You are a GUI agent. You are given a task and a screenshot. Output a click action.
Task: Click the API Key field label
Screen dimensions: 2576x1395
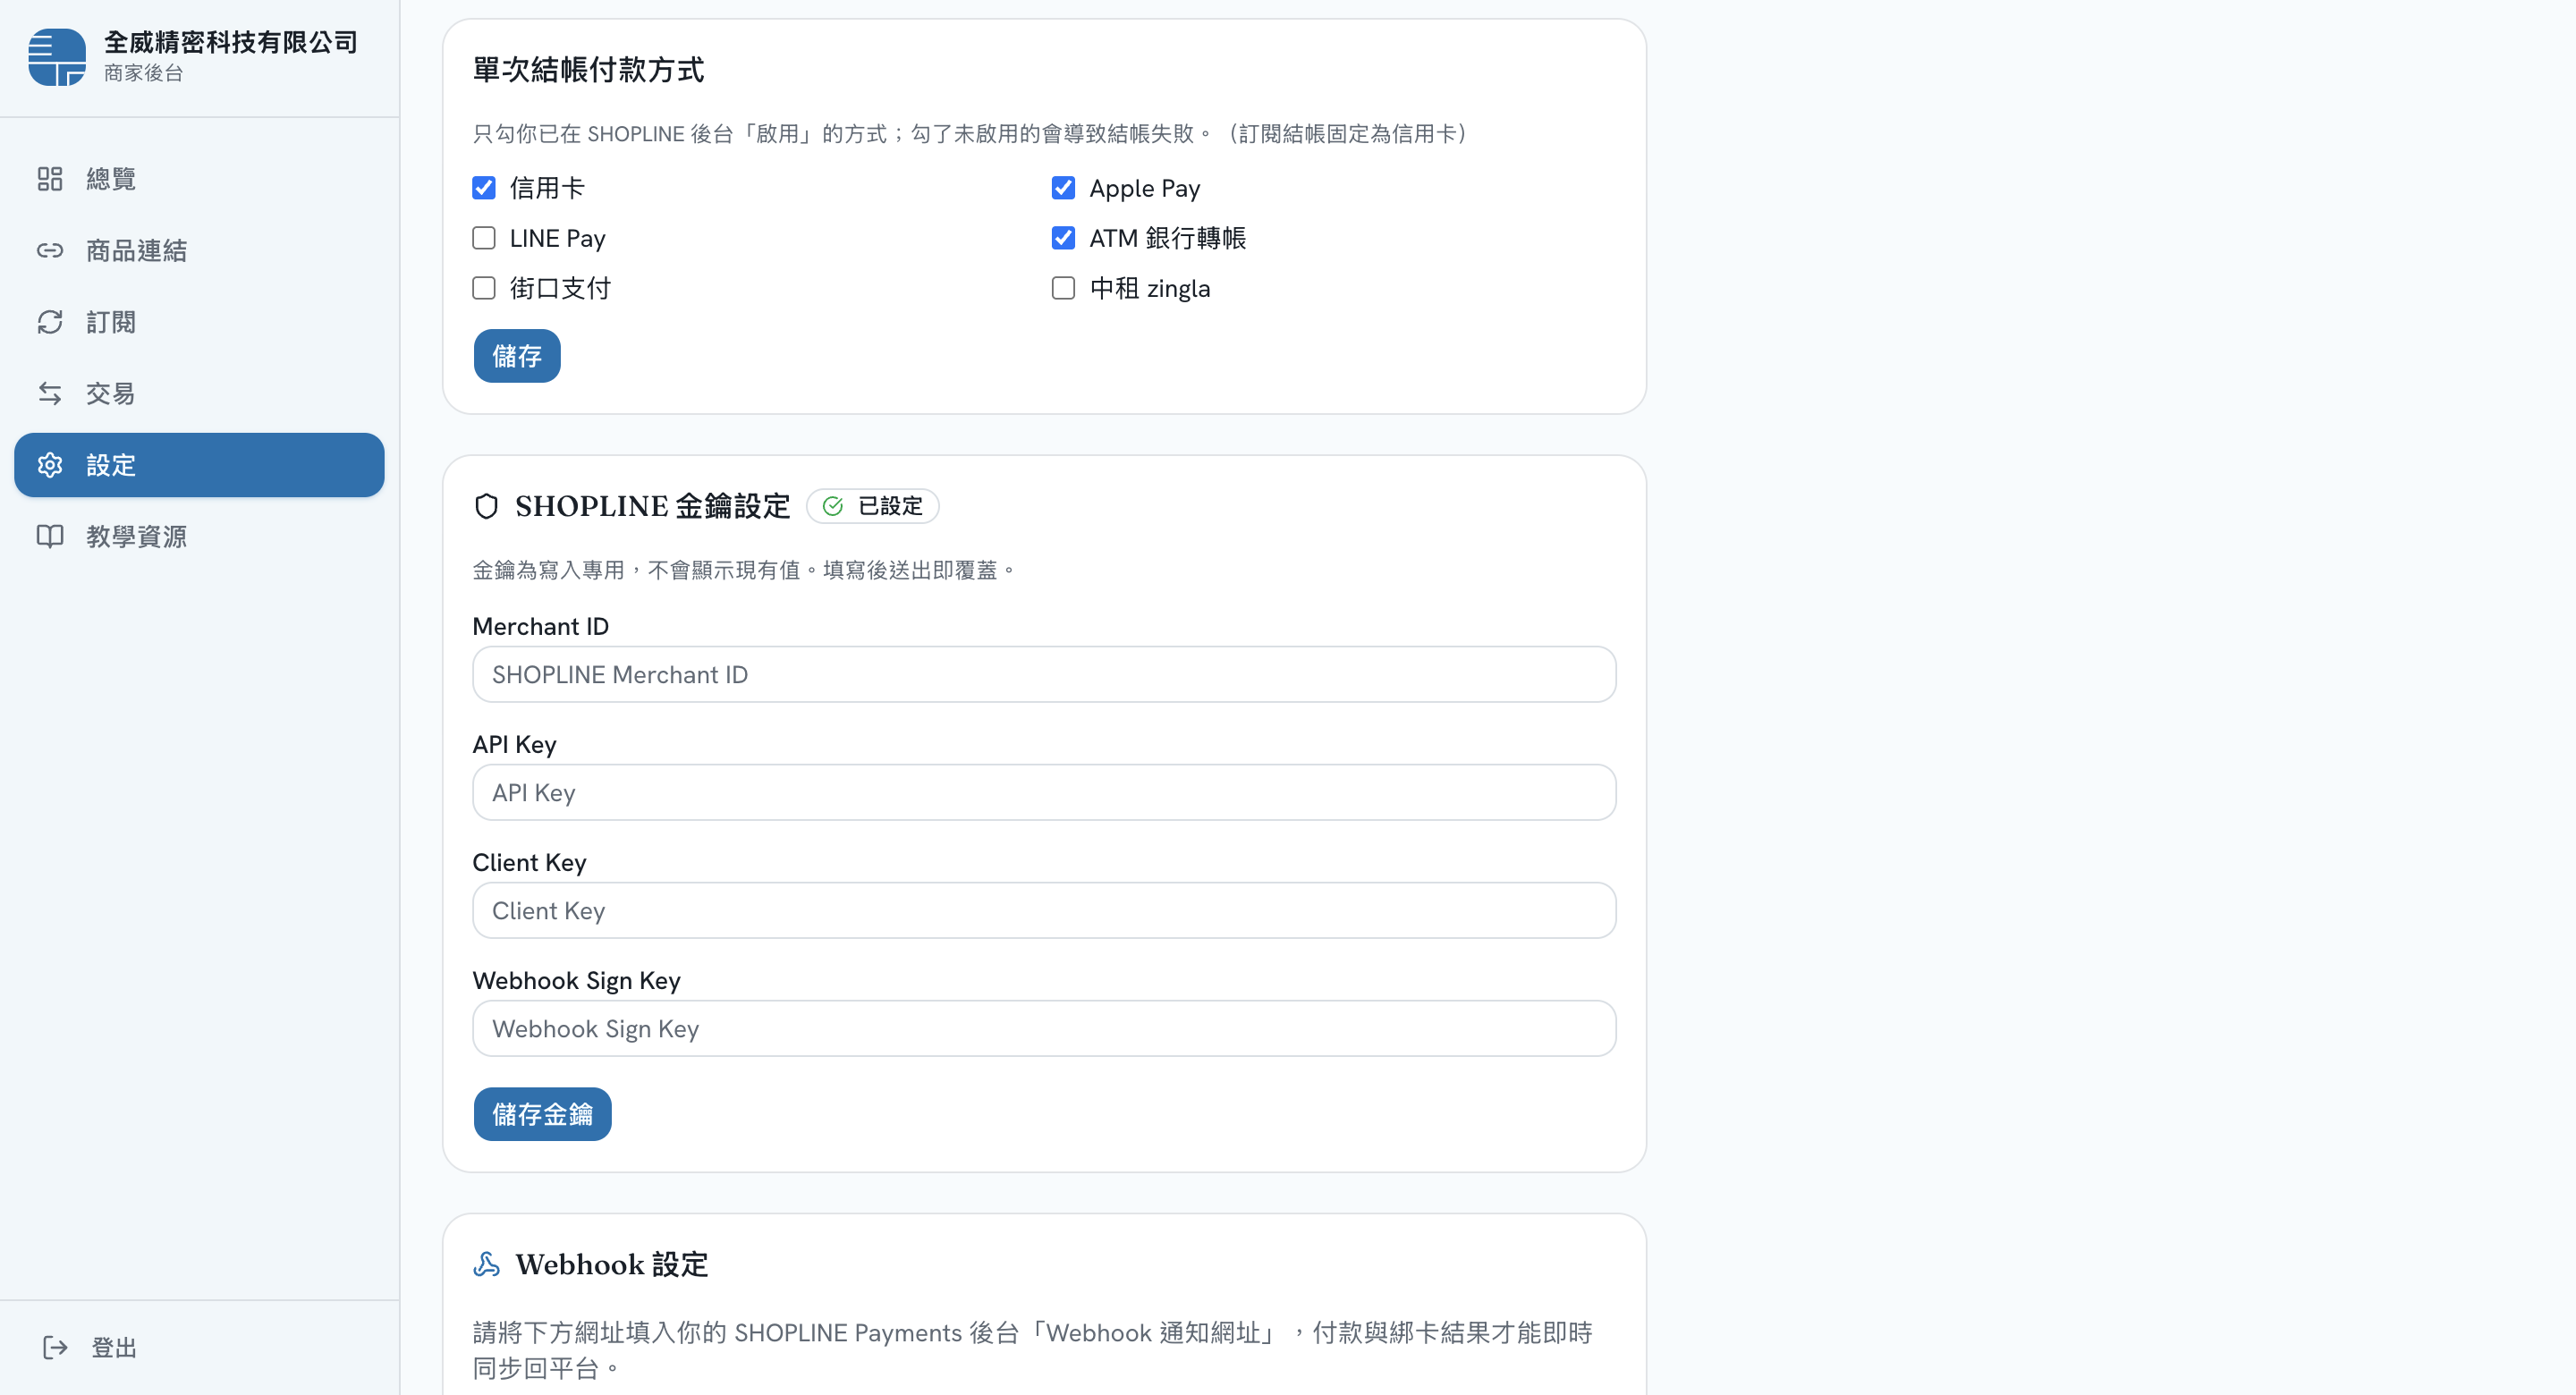[x=514, y=744]
